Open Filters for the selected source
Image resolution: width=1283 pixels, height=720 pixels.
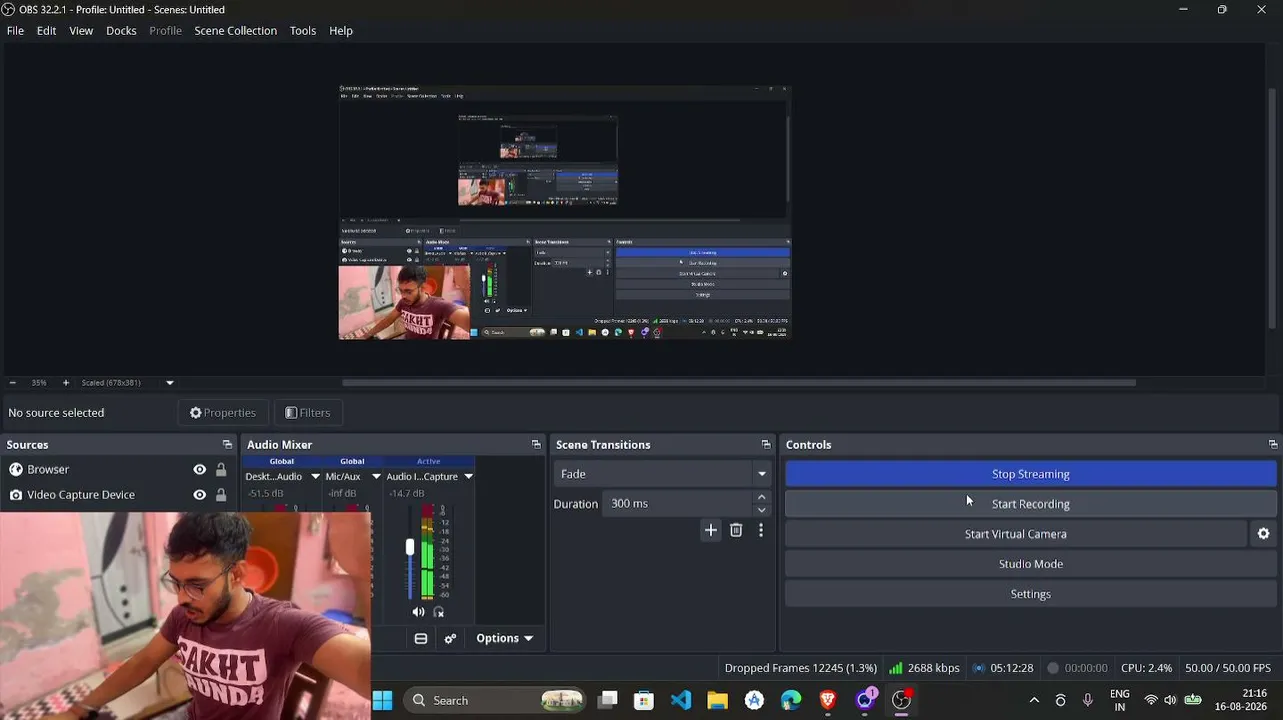pyautogui.click(x=308, y=413)
